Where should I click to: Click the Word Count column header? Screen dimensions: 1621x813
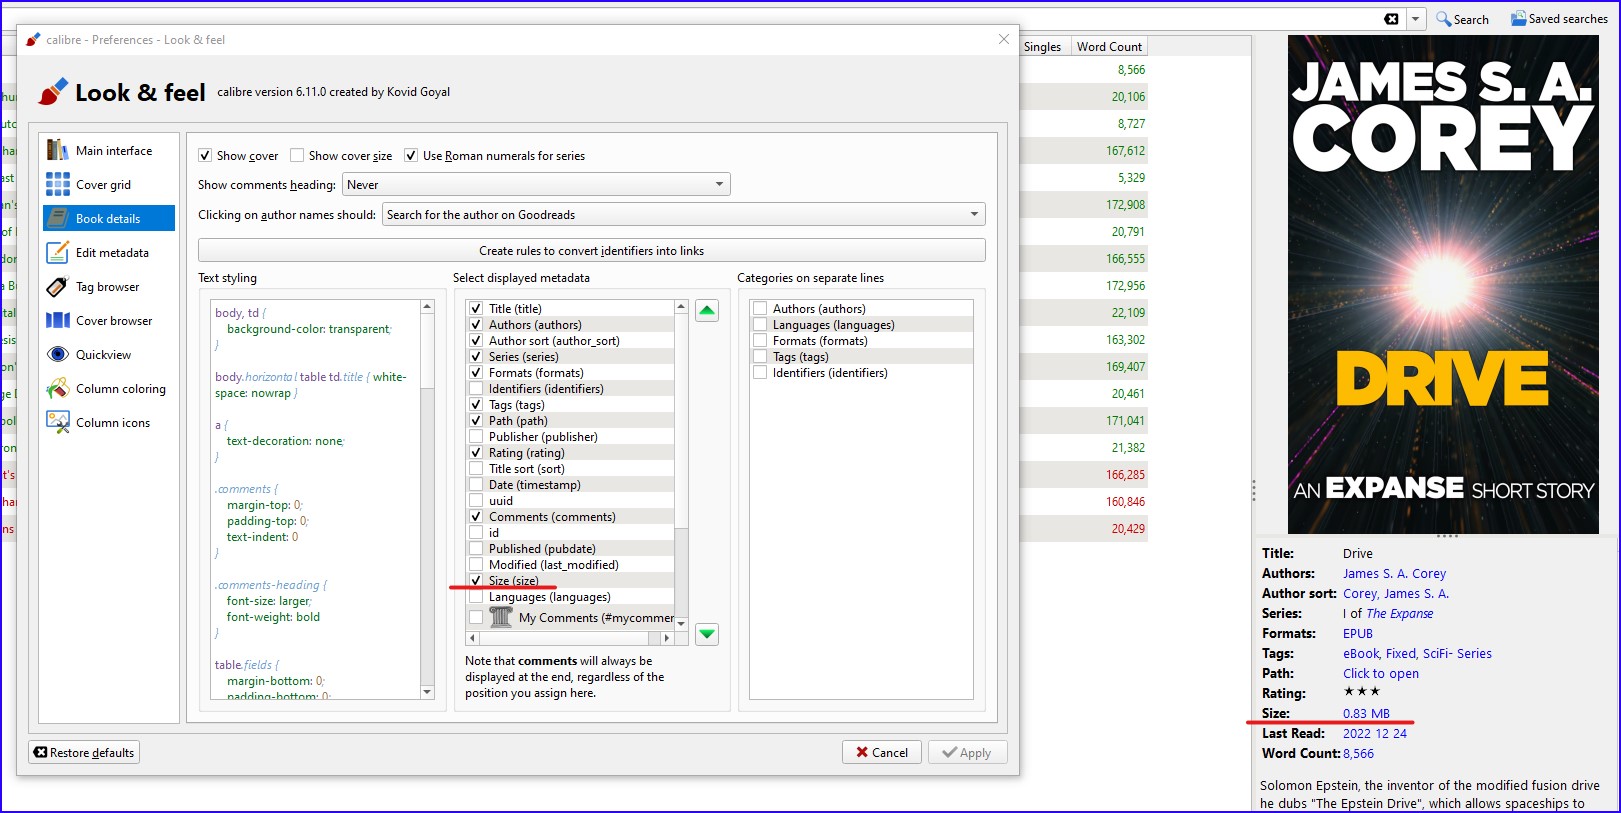click(1109, 47)
